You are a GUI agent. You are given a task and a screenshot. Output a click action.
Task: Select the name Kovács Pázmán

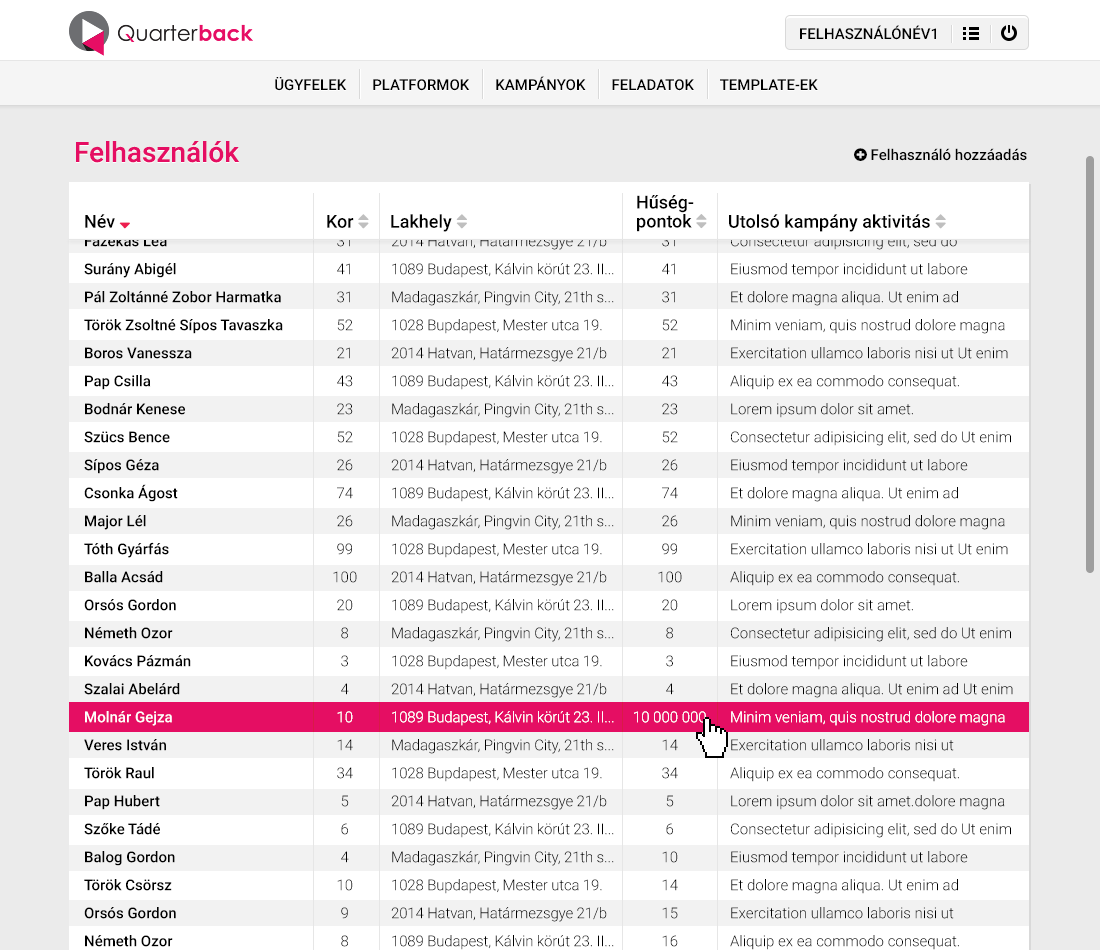click(138, 662)
